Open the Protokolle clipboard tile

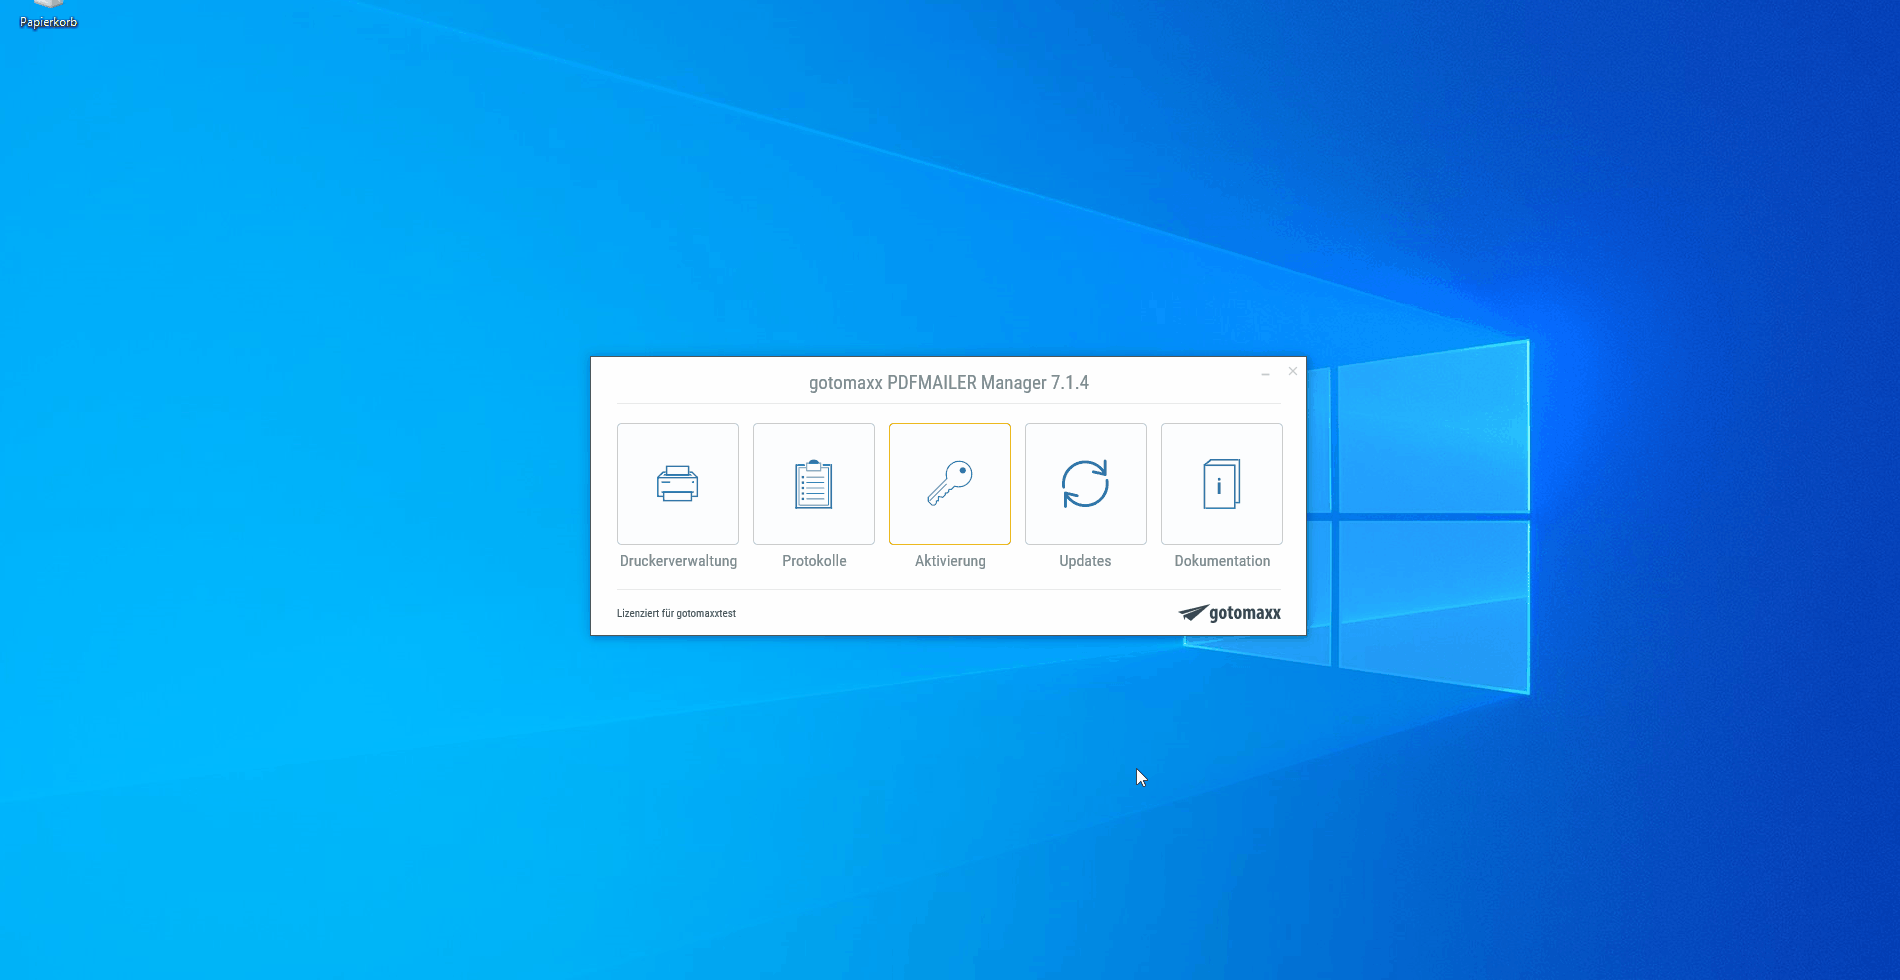814,484
